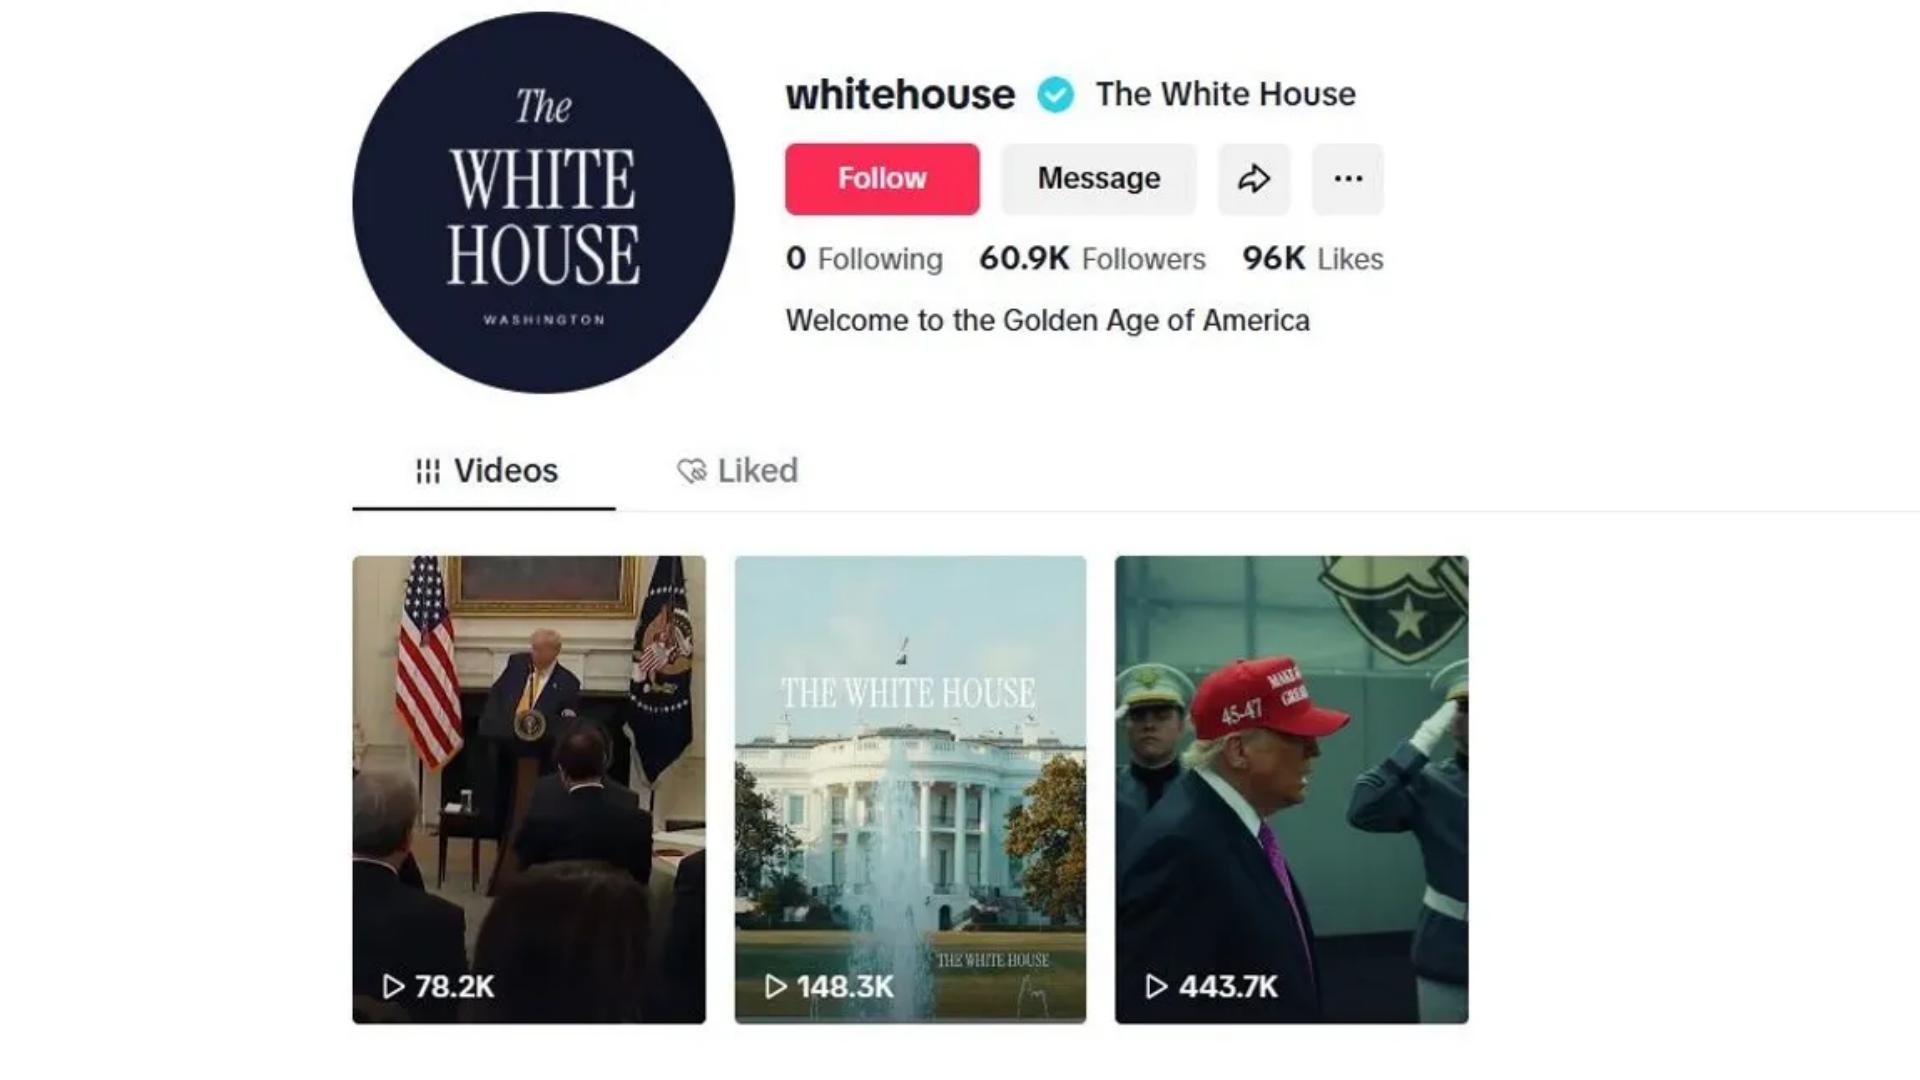Click the play icon on 148.3K video
This screenshot has height=1080, width=1920.
click(x=775, y=987)
